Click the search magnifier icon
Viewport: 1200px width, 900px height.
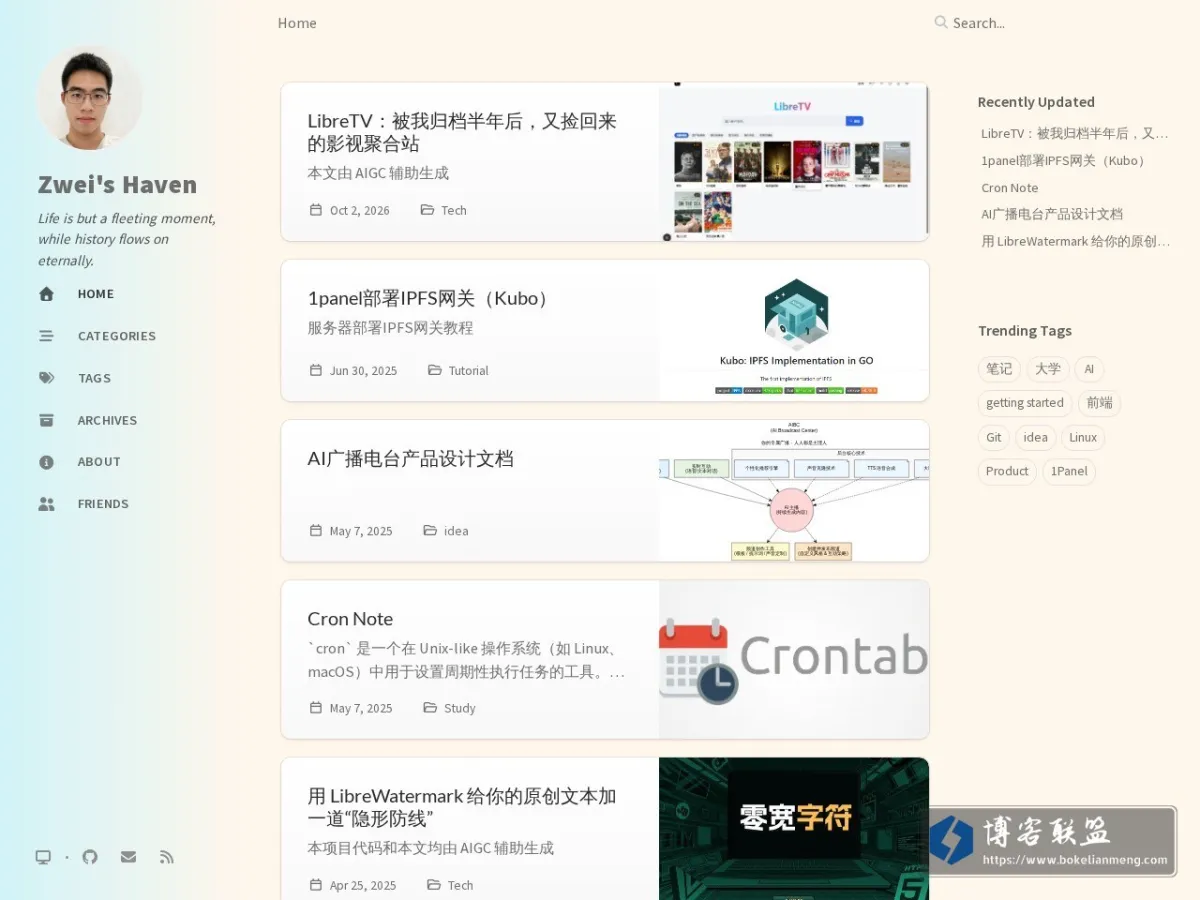click(x=941, y=22)
